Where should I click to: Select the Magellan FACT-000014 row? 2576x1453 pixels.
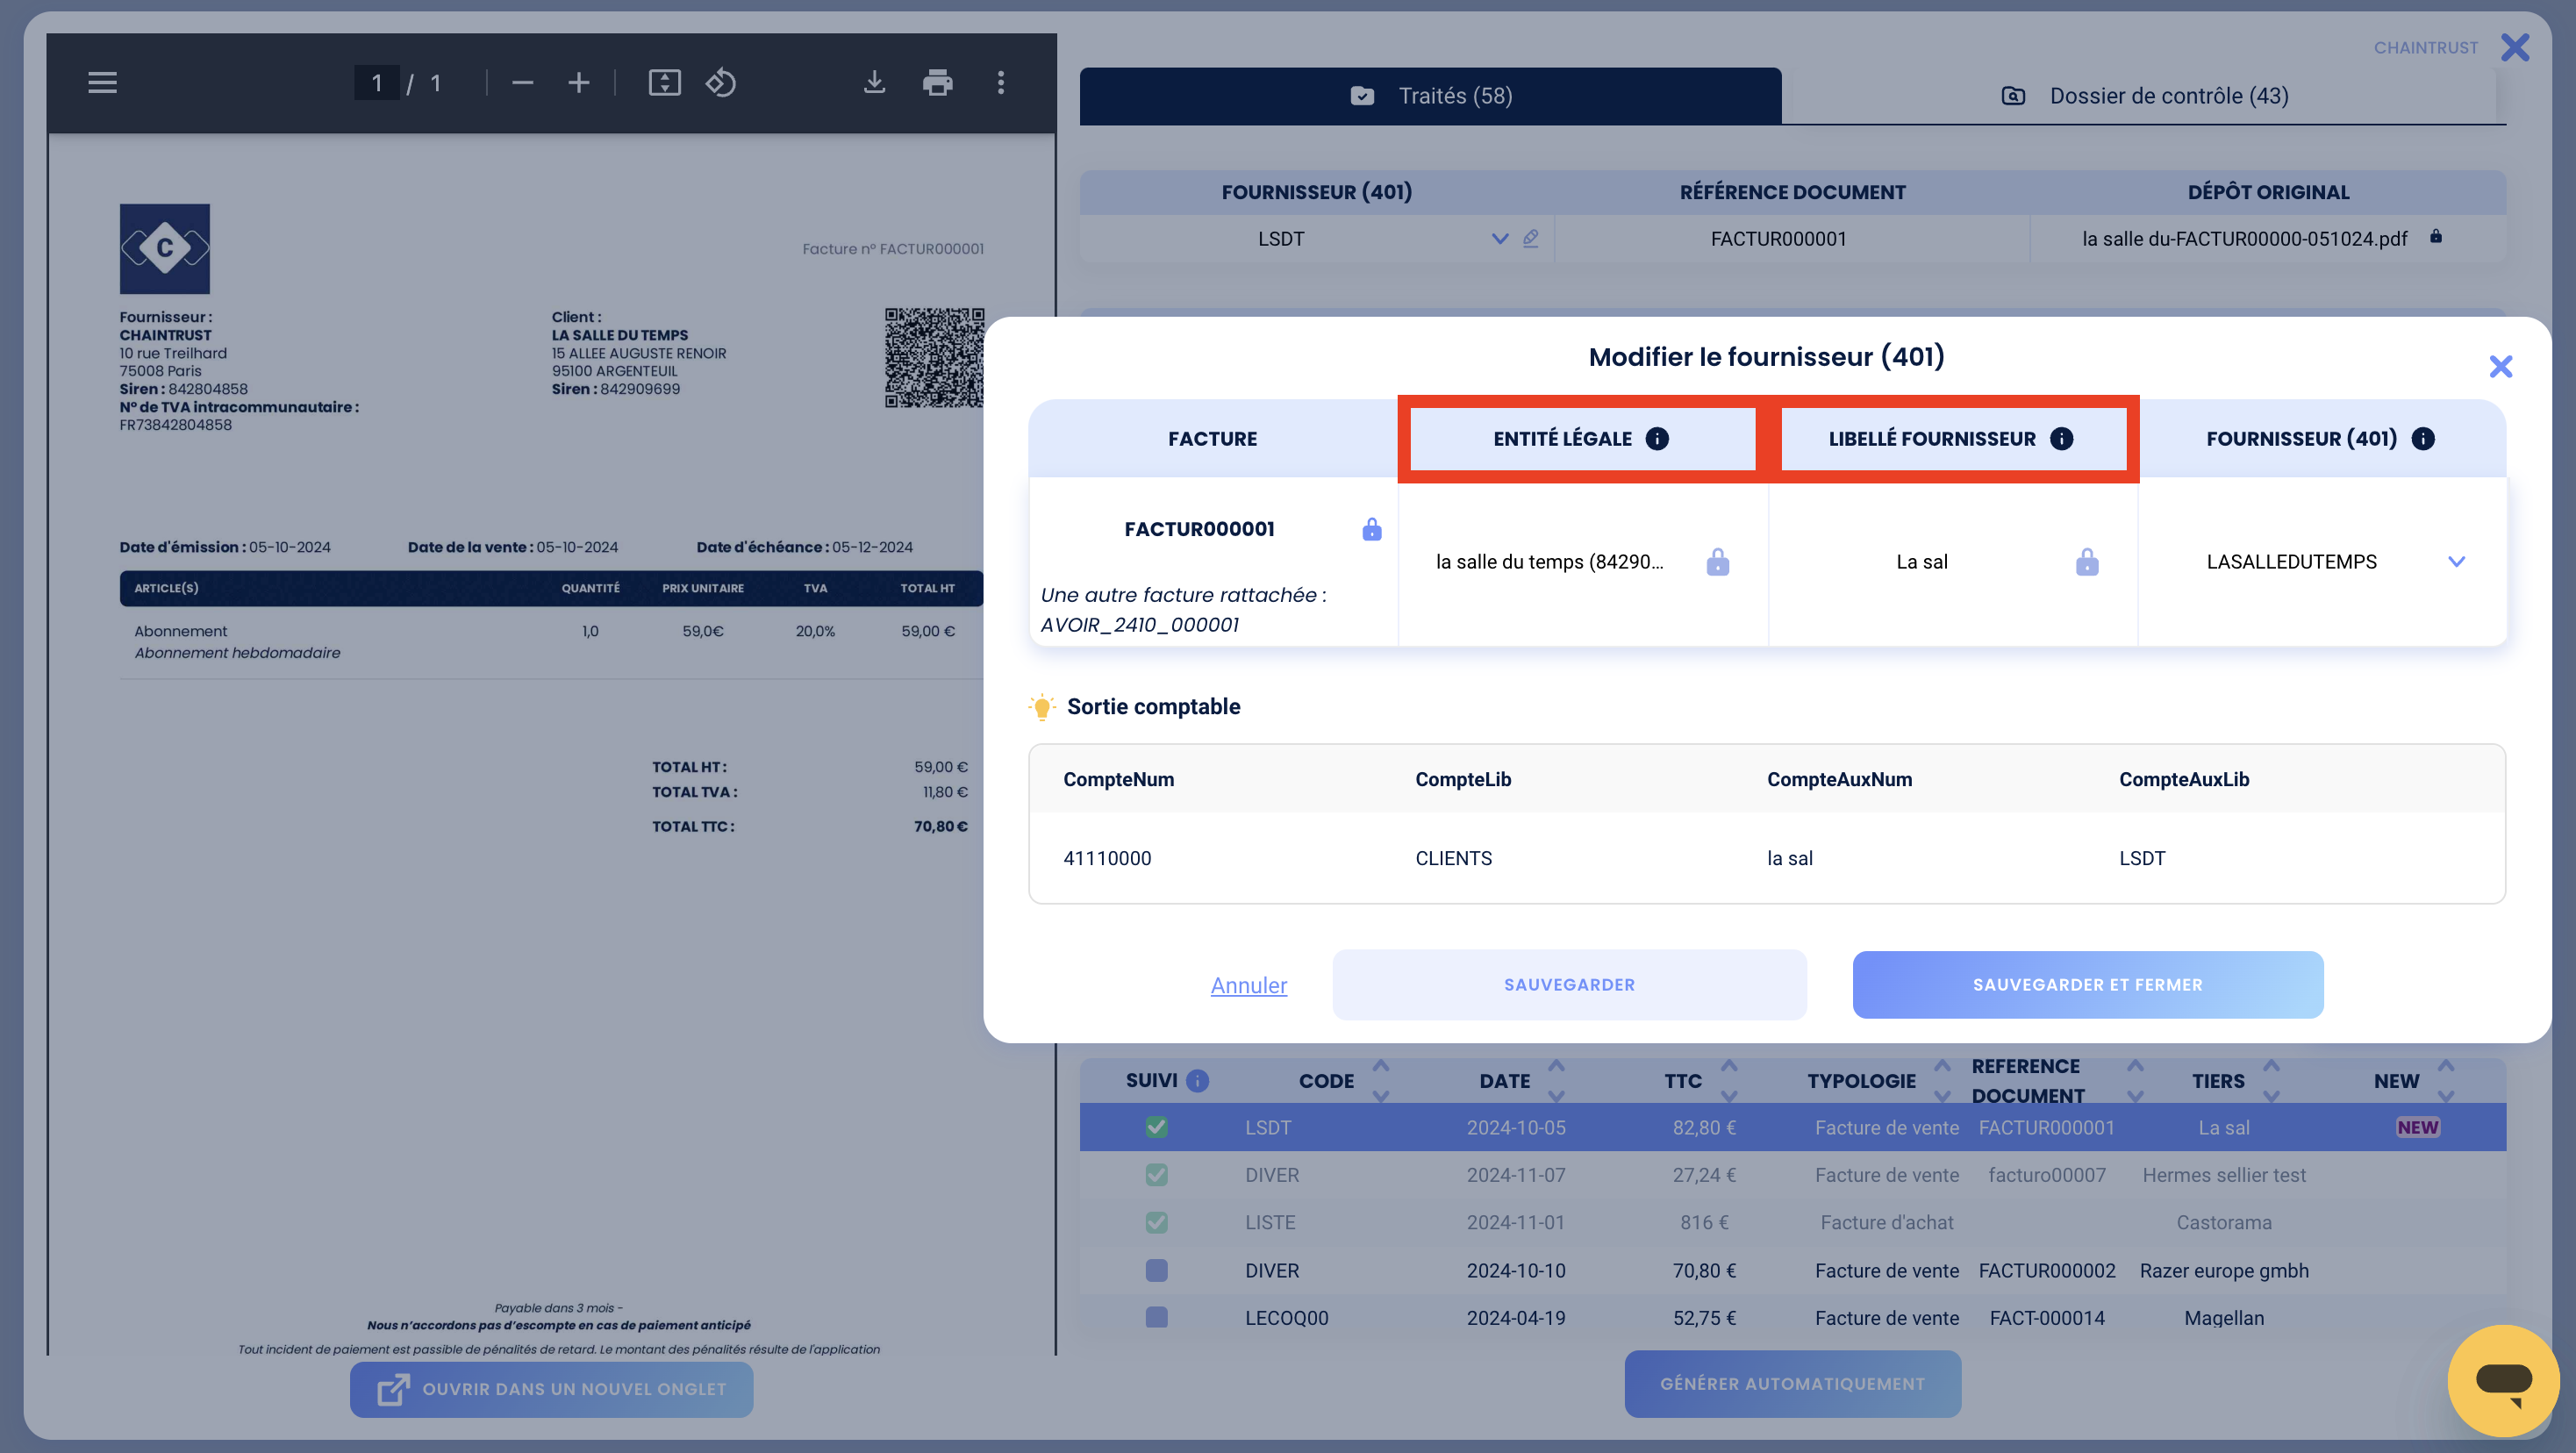pos(1792,1318)
